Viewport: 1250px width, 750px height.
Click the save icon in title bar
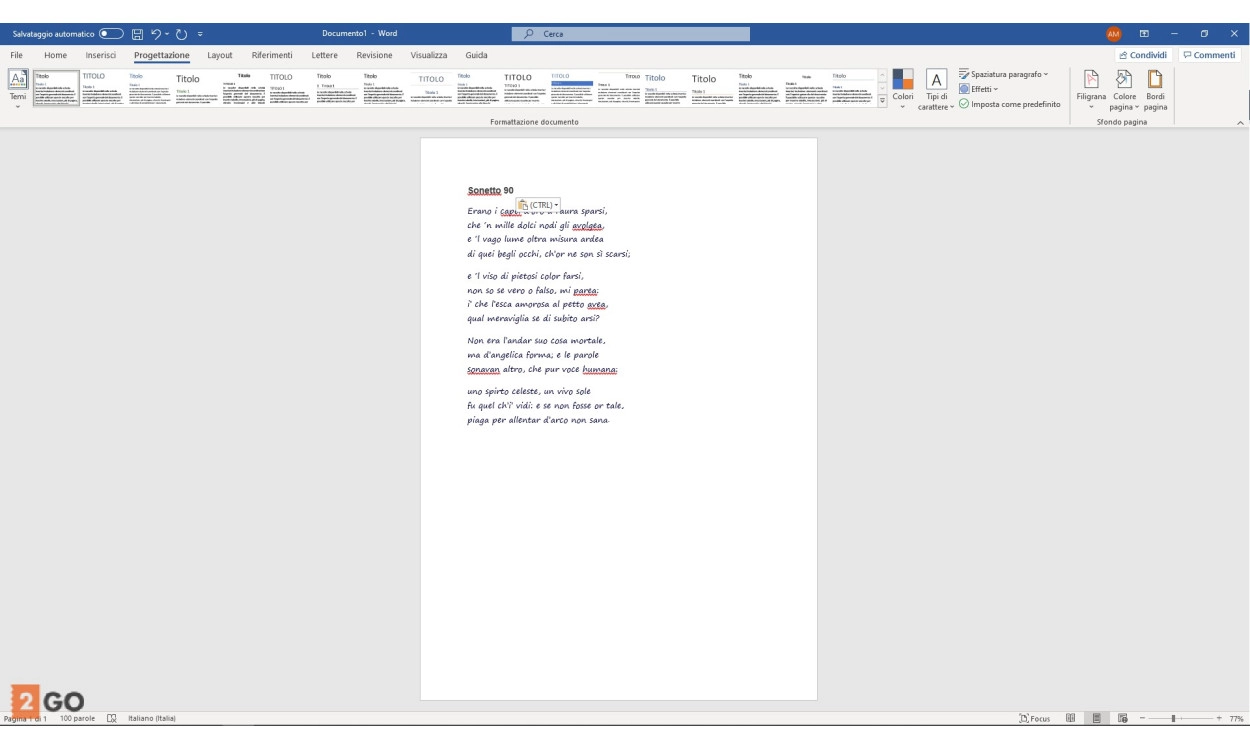tap(138, 34)
